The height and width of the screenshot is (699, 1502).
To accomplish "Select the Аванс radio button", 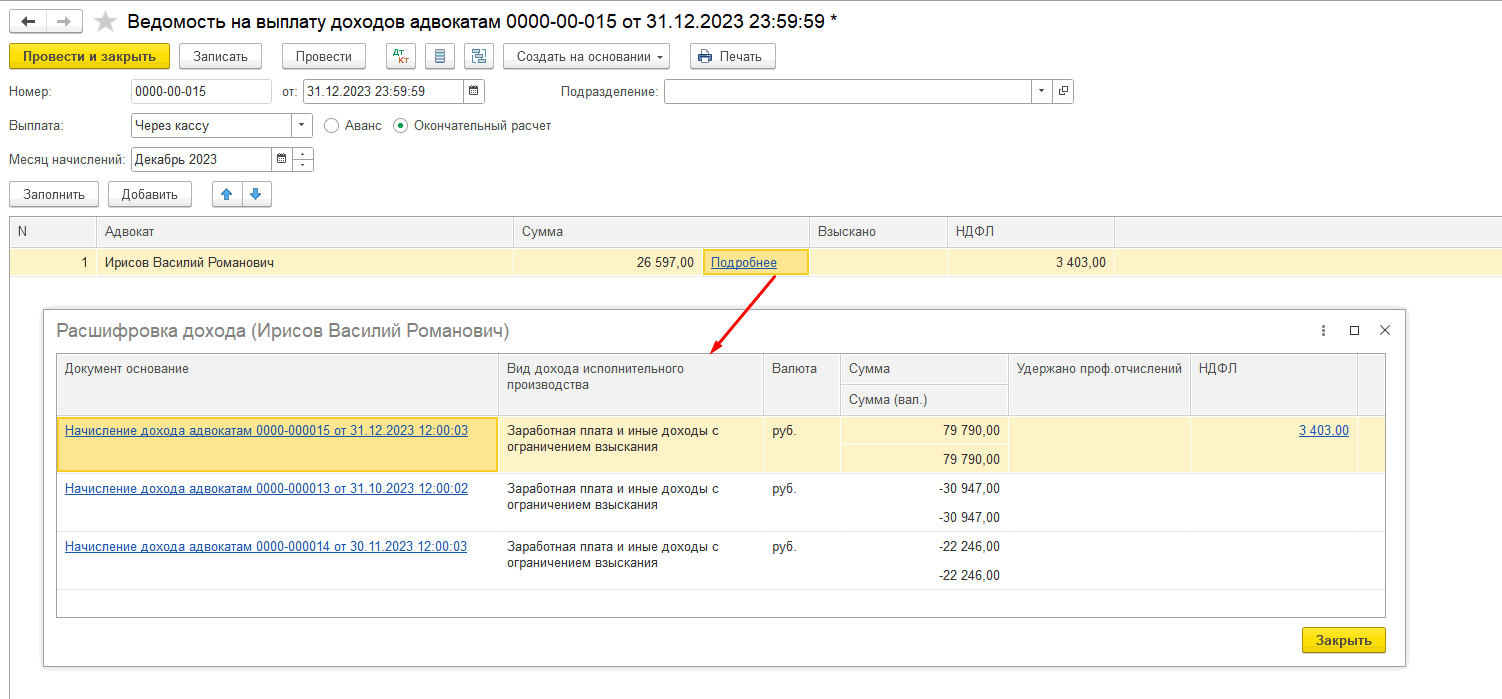I will point(332,126).
